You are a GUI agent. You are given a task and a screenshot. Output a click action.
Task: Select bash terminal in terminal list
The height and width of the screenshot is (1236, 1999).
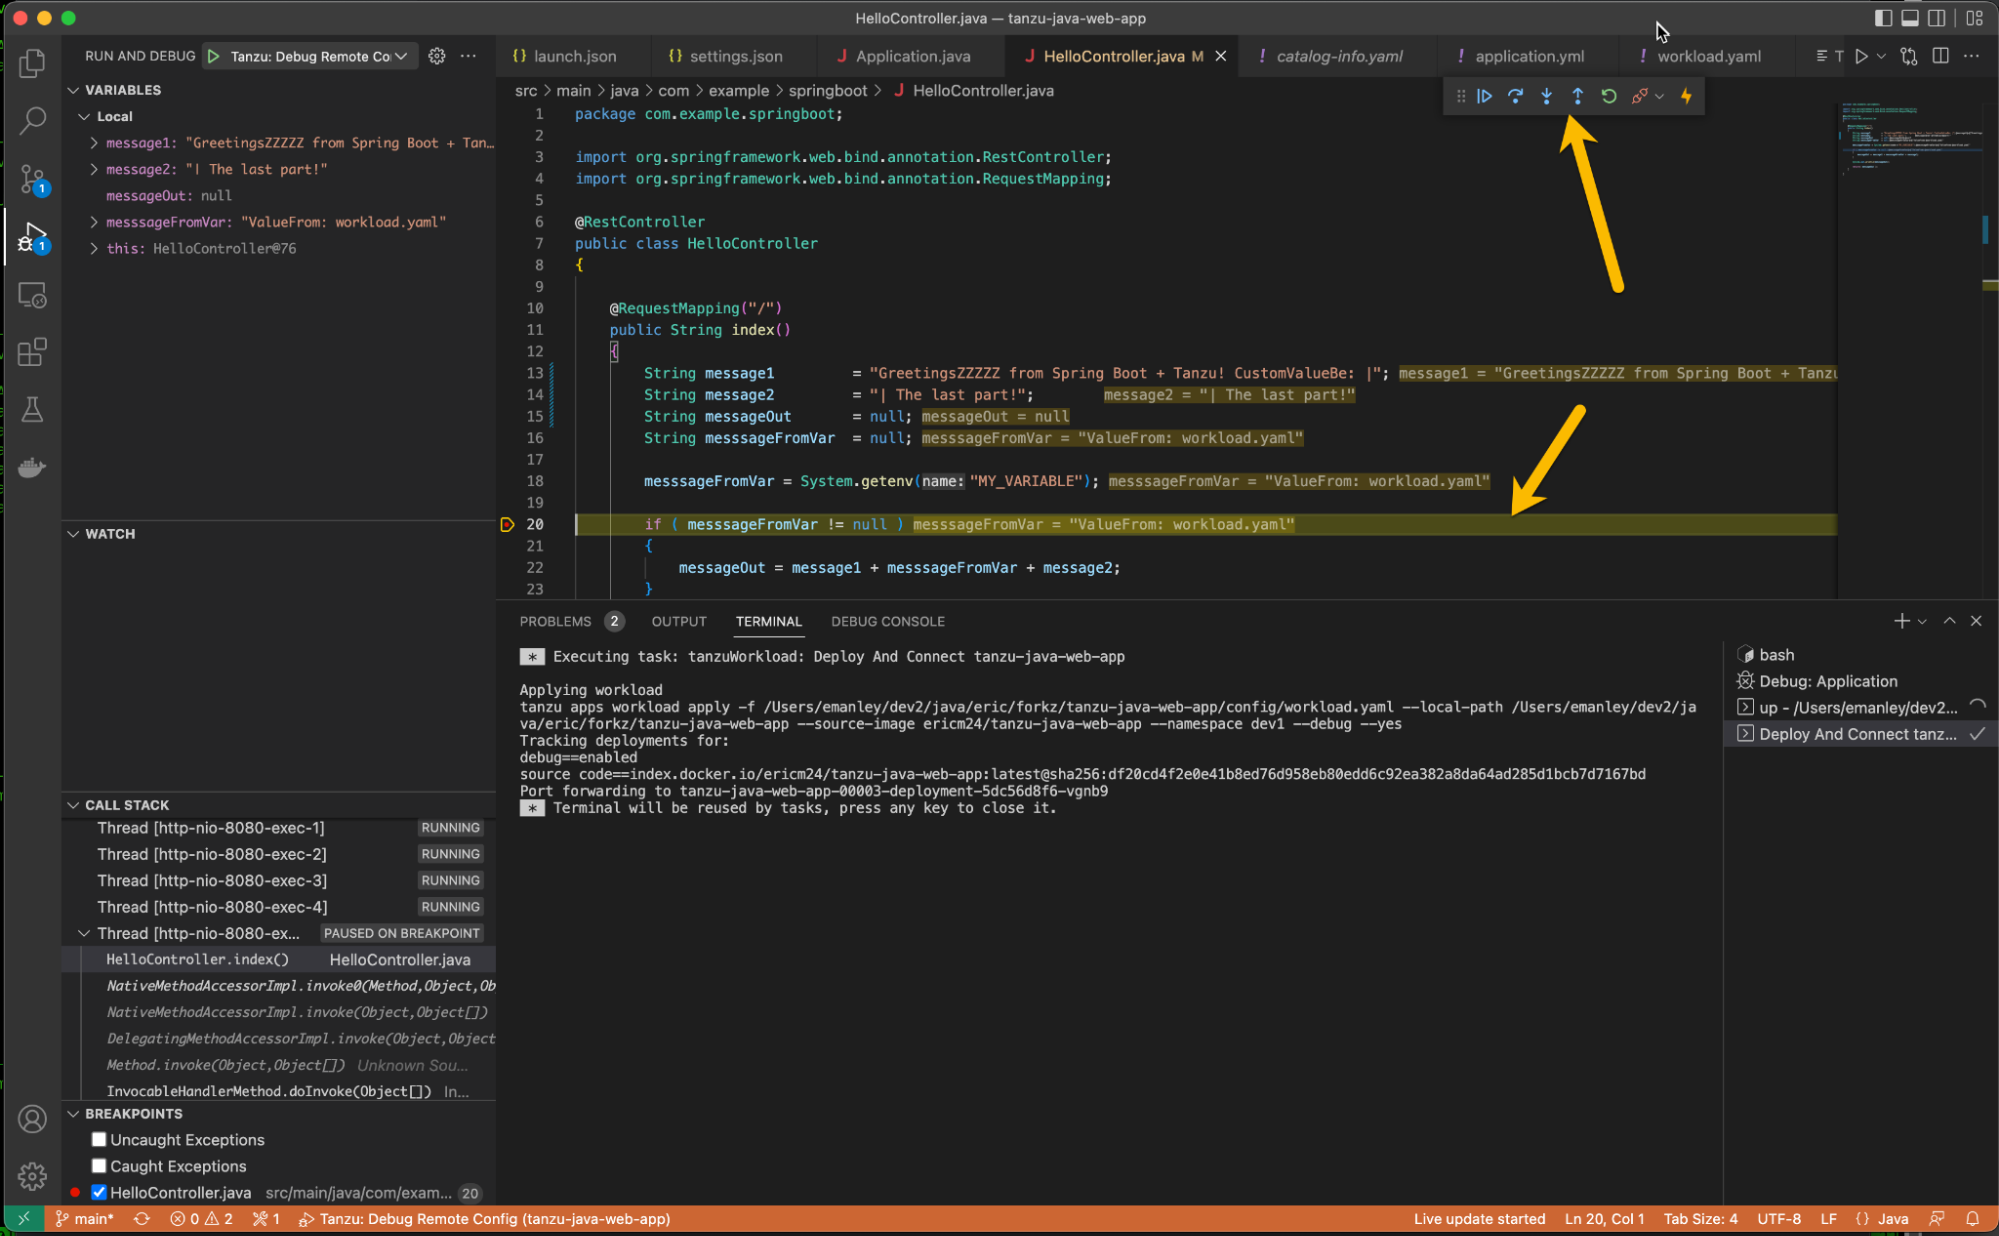(x=1861, y=655)
